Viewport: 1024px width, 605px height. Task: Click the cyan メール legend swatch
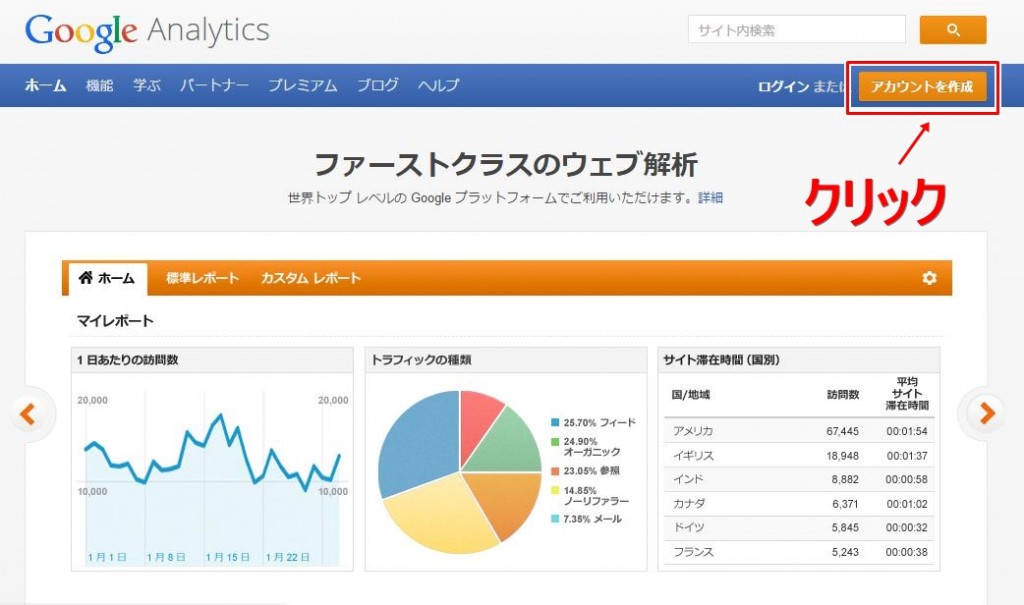coord(555,519)
